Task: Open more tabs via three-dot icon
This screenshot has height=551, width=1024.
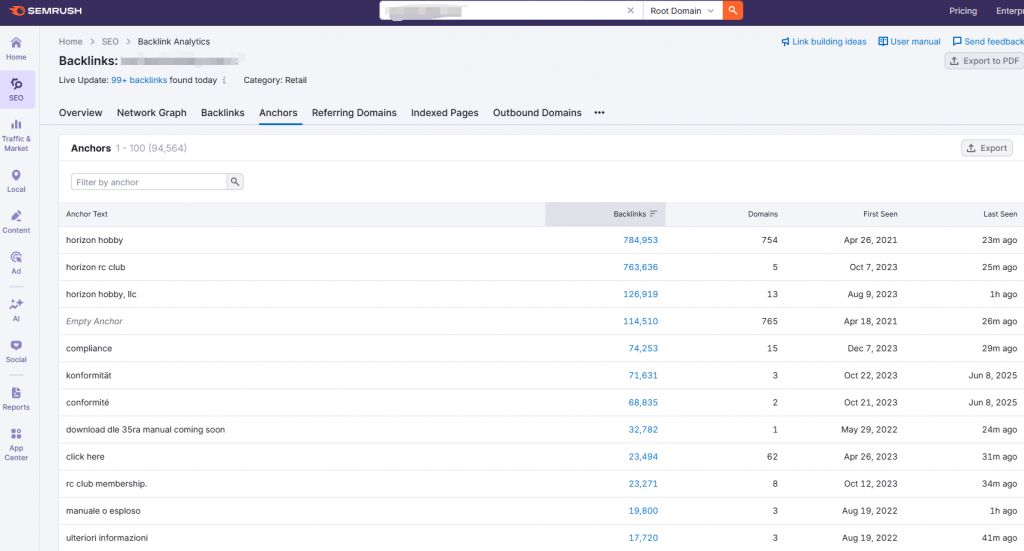Action: (x=600, y=112)
